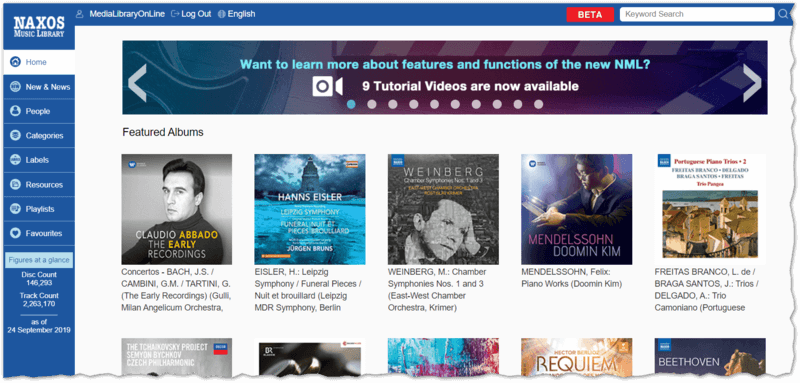Viewport: 800px width, 383px height.
Task: Open the New & News section
Action: 39,87
